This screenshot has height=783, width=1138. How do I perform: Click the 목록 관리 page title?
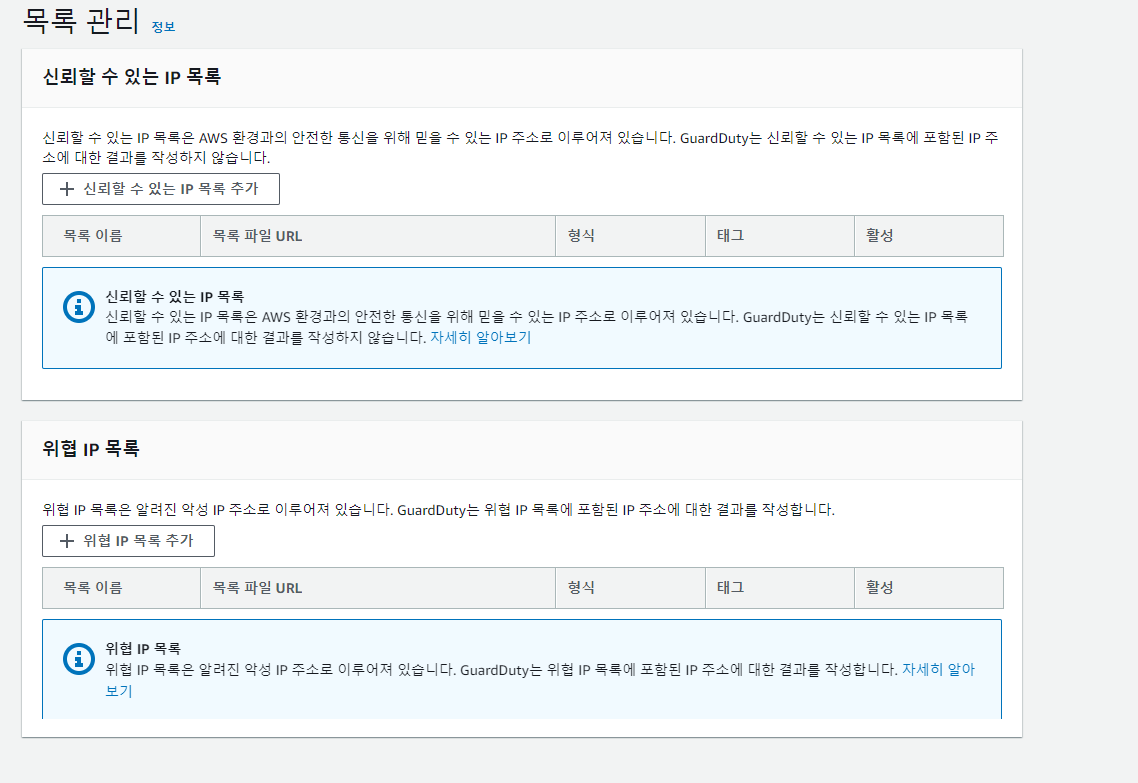(81, 20)
